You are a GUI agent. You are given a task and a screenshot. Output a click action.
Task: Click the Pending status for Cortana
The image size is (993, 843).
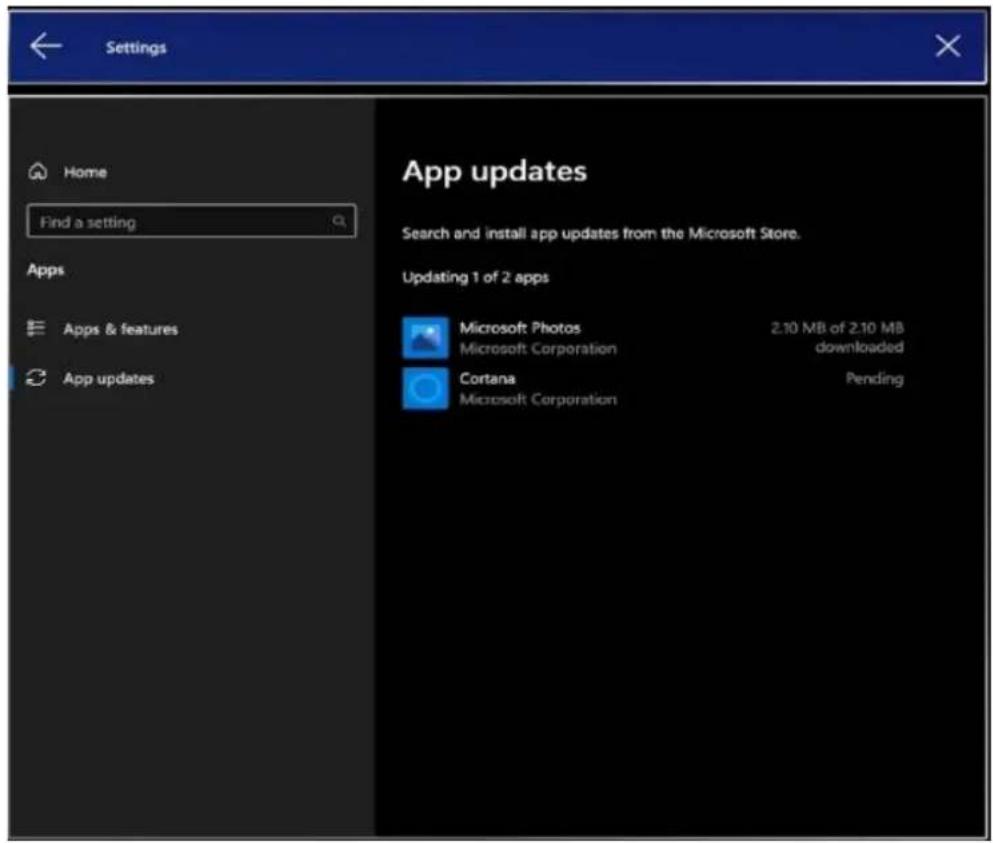pyautogui.click(x=875, y=379)
